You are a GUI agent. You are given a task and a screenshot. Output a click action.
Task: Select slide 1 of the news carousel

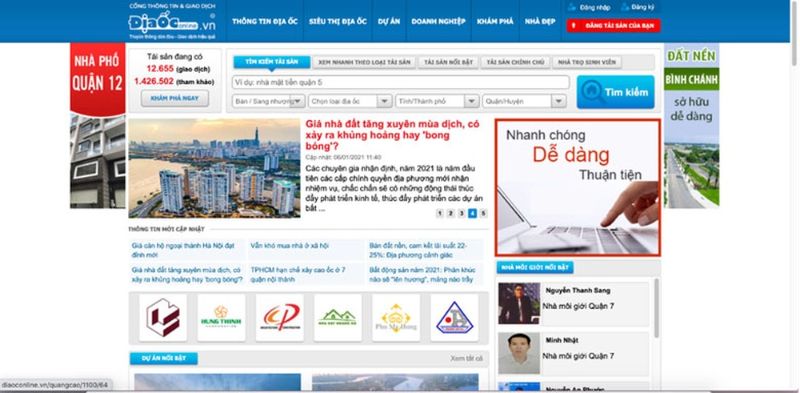pyautogui.click(x=440, y=213)
